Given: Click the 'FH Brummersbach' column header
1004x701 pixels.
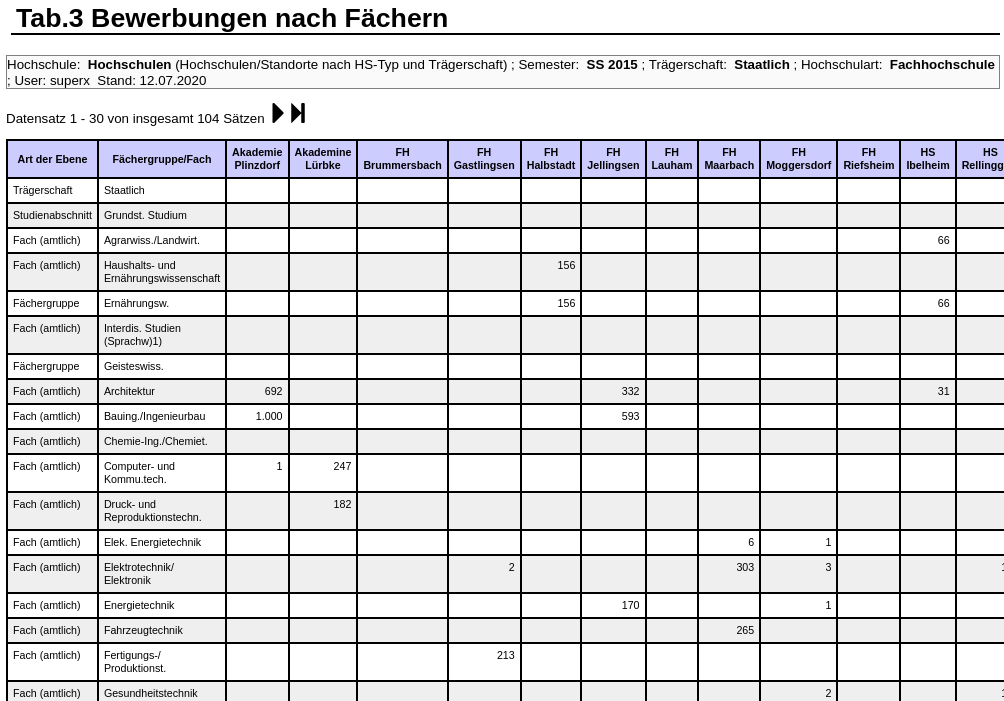Looking at the screenshot, I should click(402, 159).
